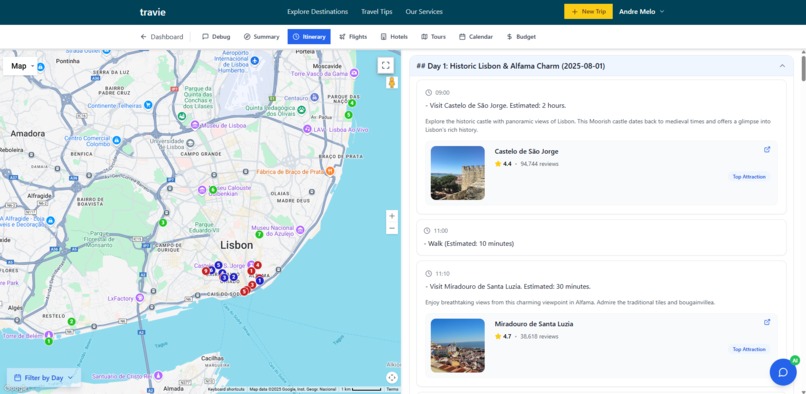Open the Filter by Day dropdown

click(x=44, y=378)
